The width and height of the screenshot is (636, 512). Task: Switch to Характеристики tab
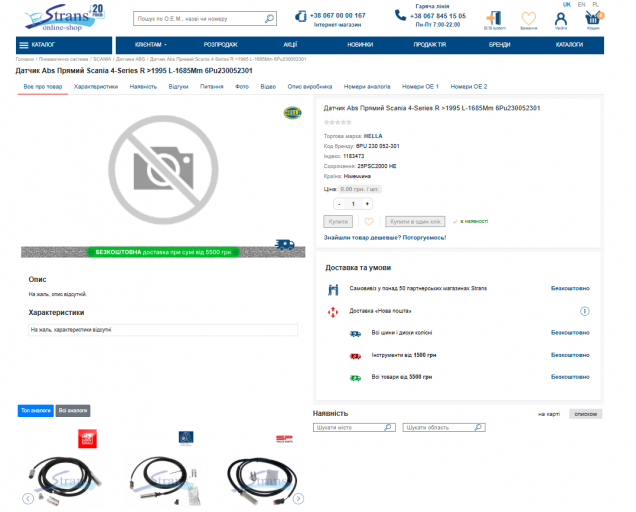tap(96, 87)
